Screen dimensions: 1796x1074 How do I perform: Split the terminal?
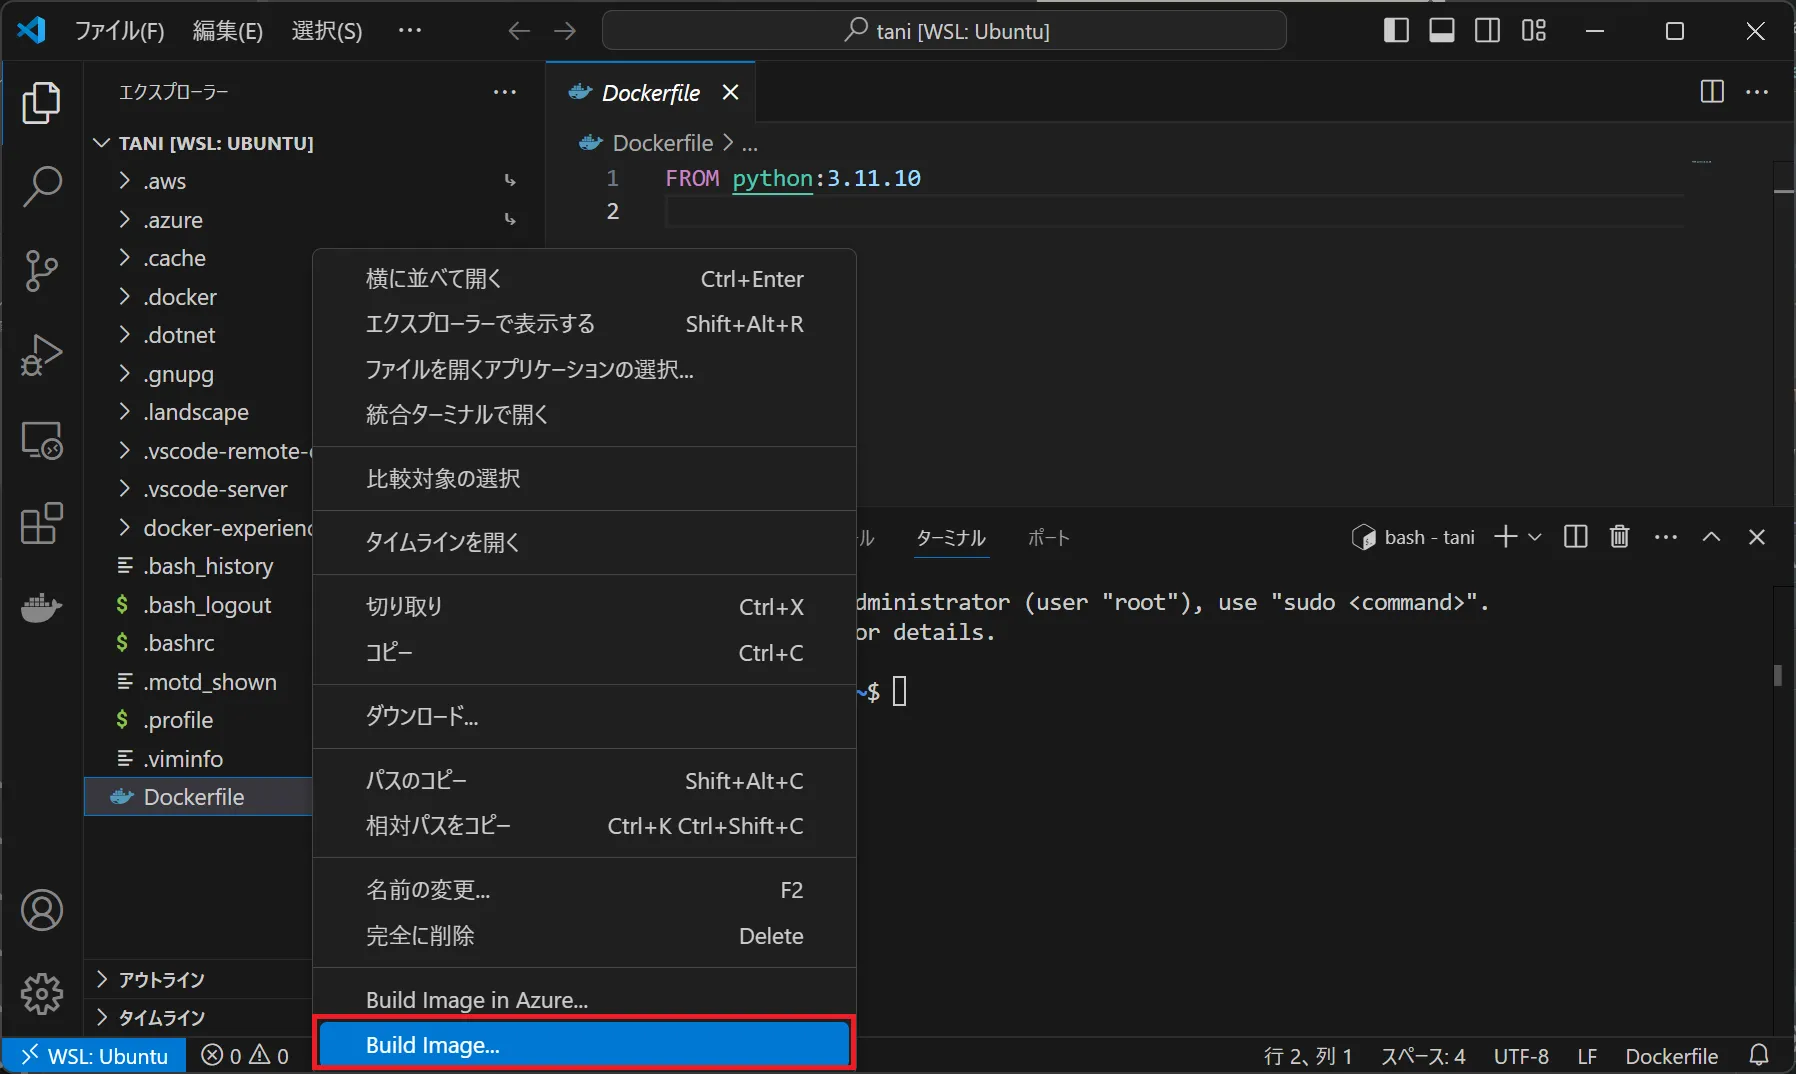pyautogui.click(x=1575, y=537)
